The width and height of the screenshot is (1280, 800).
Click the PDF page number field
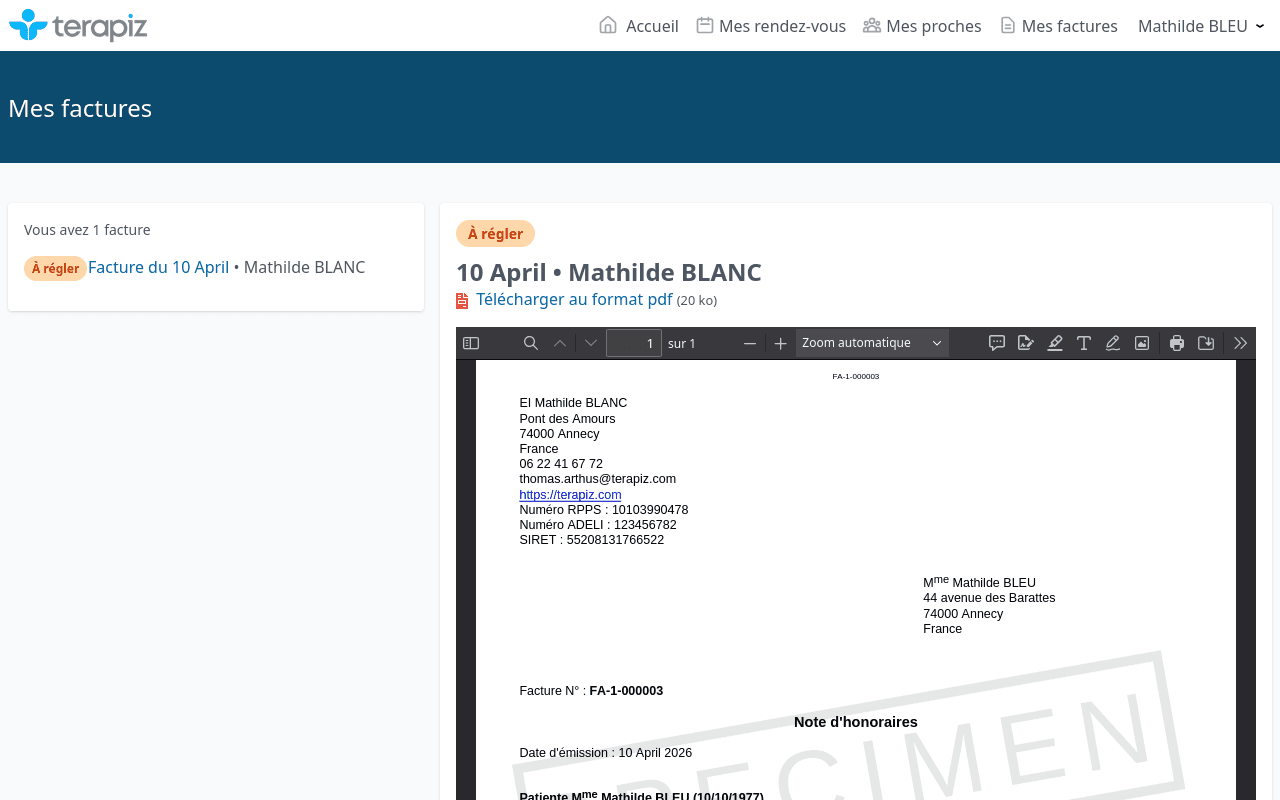[634, 343]
